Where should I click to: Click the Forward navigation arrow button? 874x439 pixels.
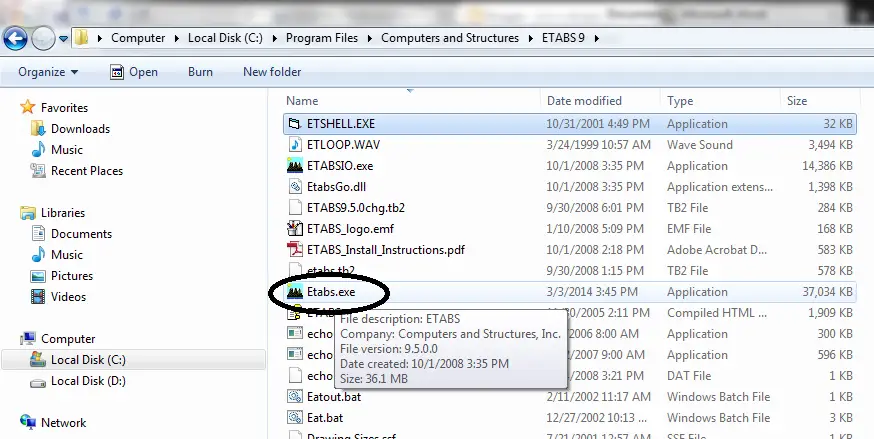click(43, 38)
